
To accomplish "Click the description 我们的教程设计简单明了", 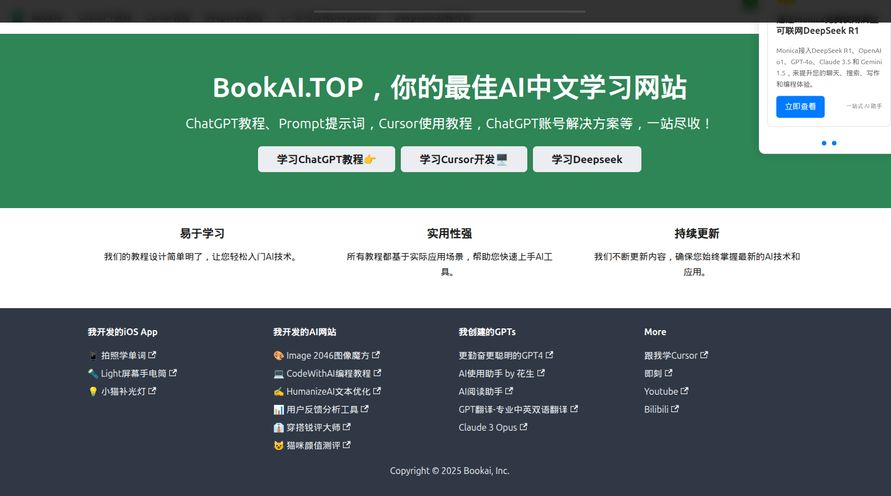I will pos(201,257).
